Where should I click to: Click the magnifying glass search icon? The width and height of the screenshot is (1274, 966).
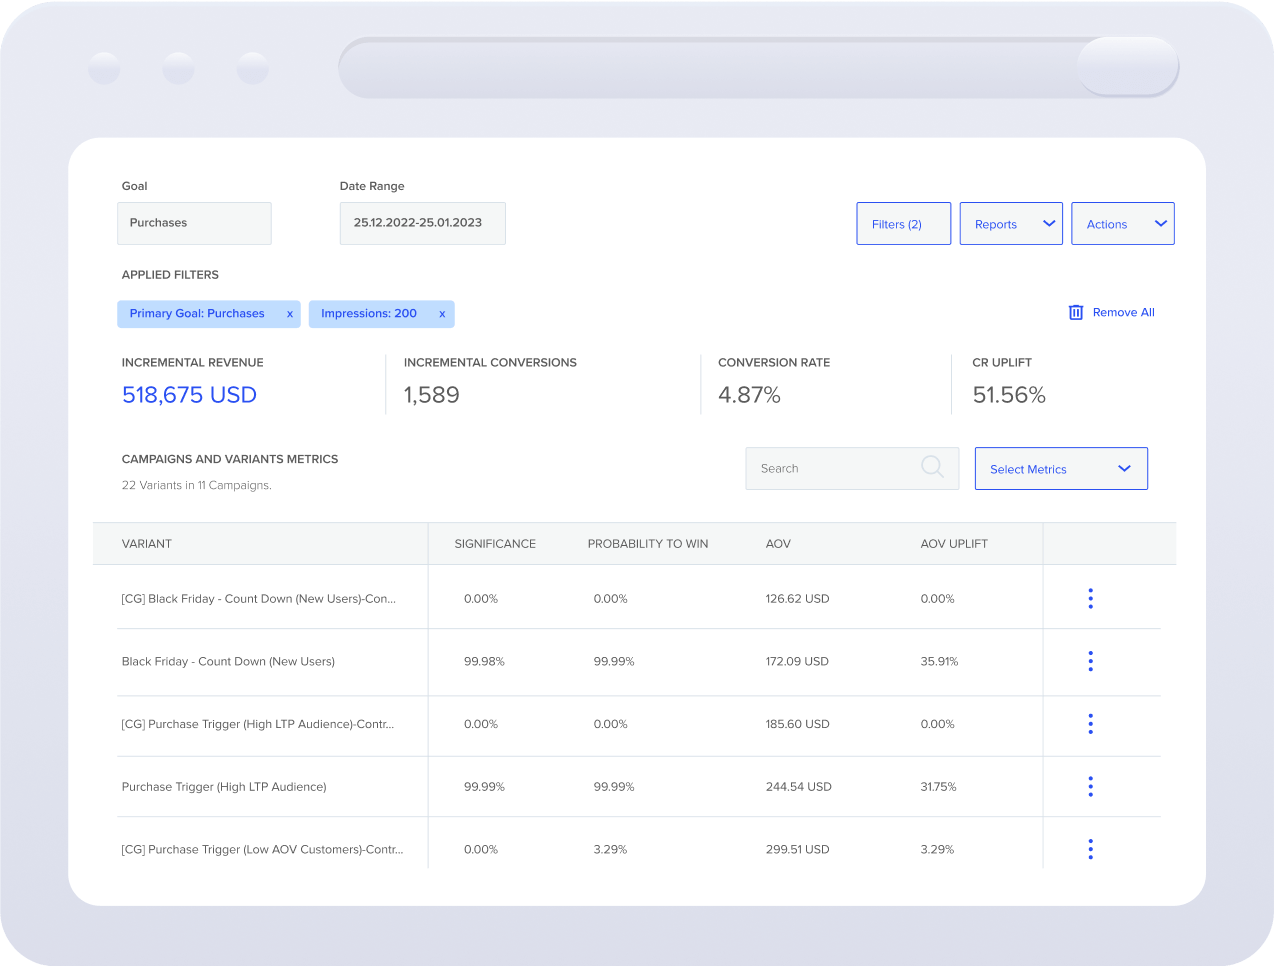932,467
